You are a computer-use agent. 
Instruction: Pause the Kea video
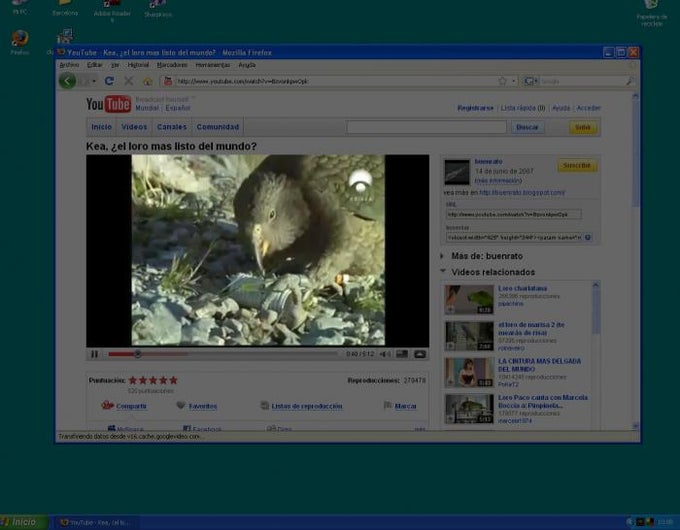tap(95, 354)
